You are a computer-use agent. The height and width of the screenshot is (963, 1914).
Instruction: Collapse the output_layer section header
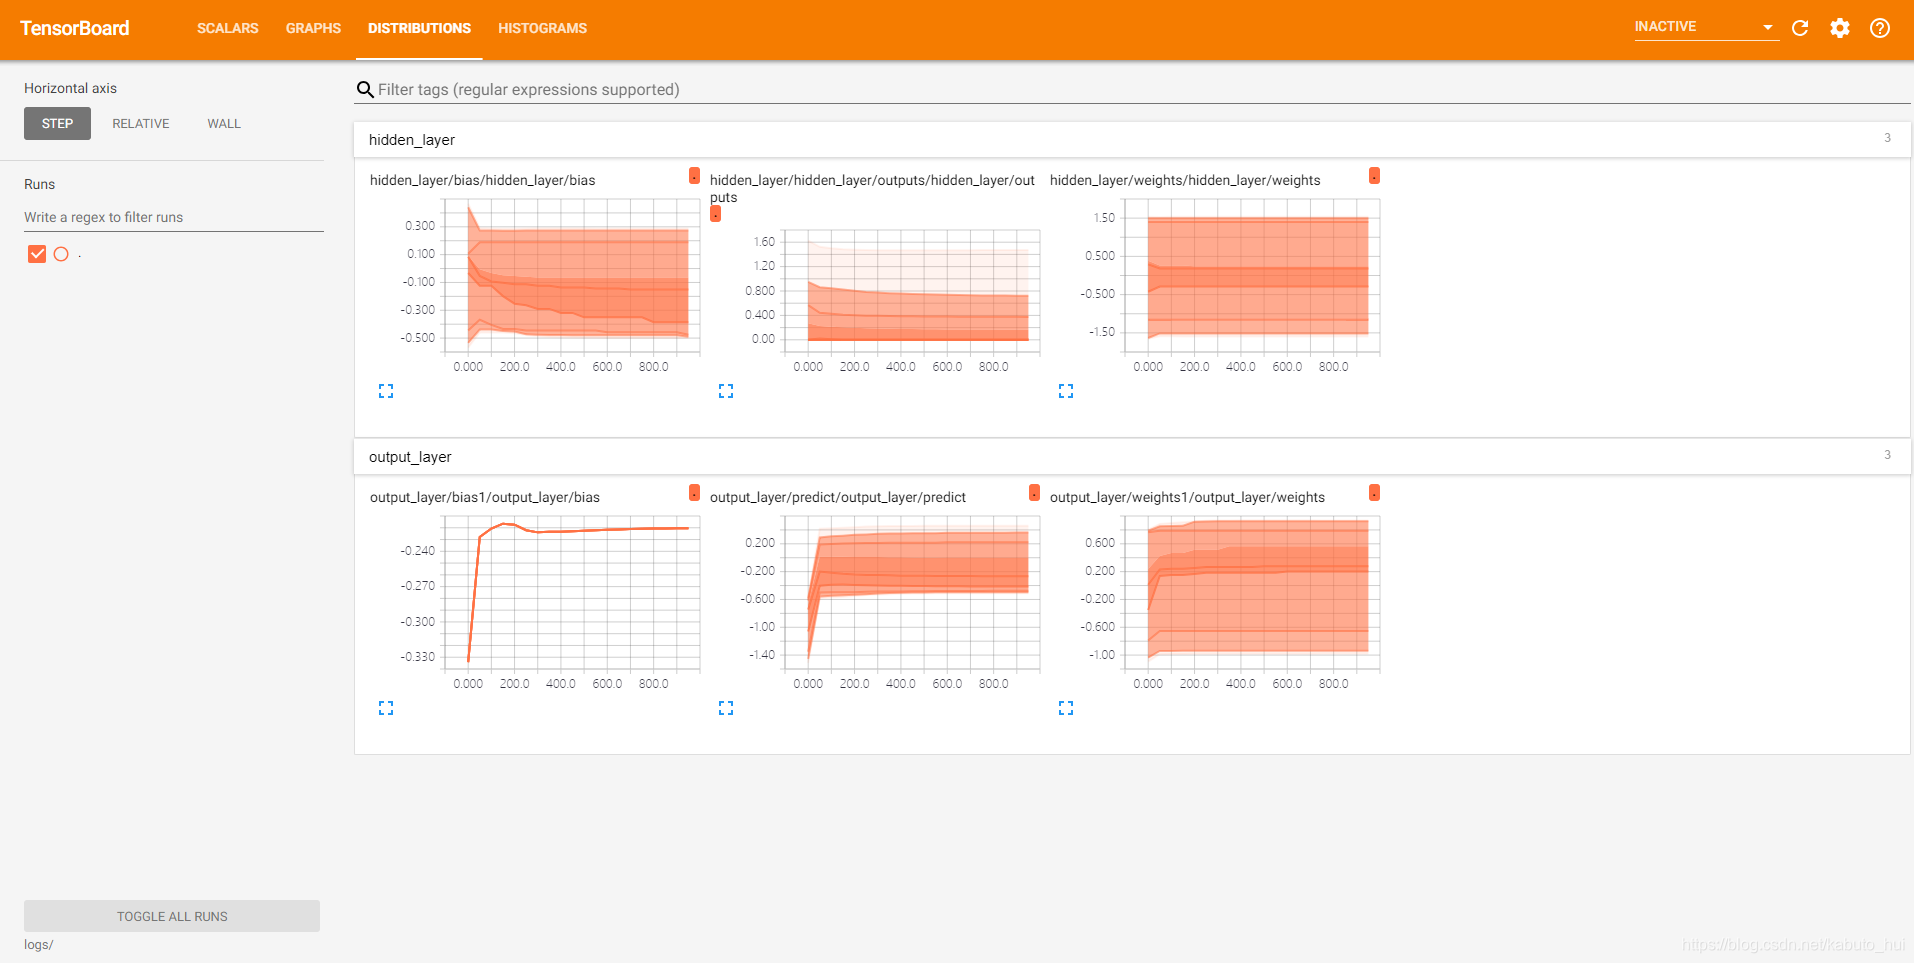[1132, 457]
